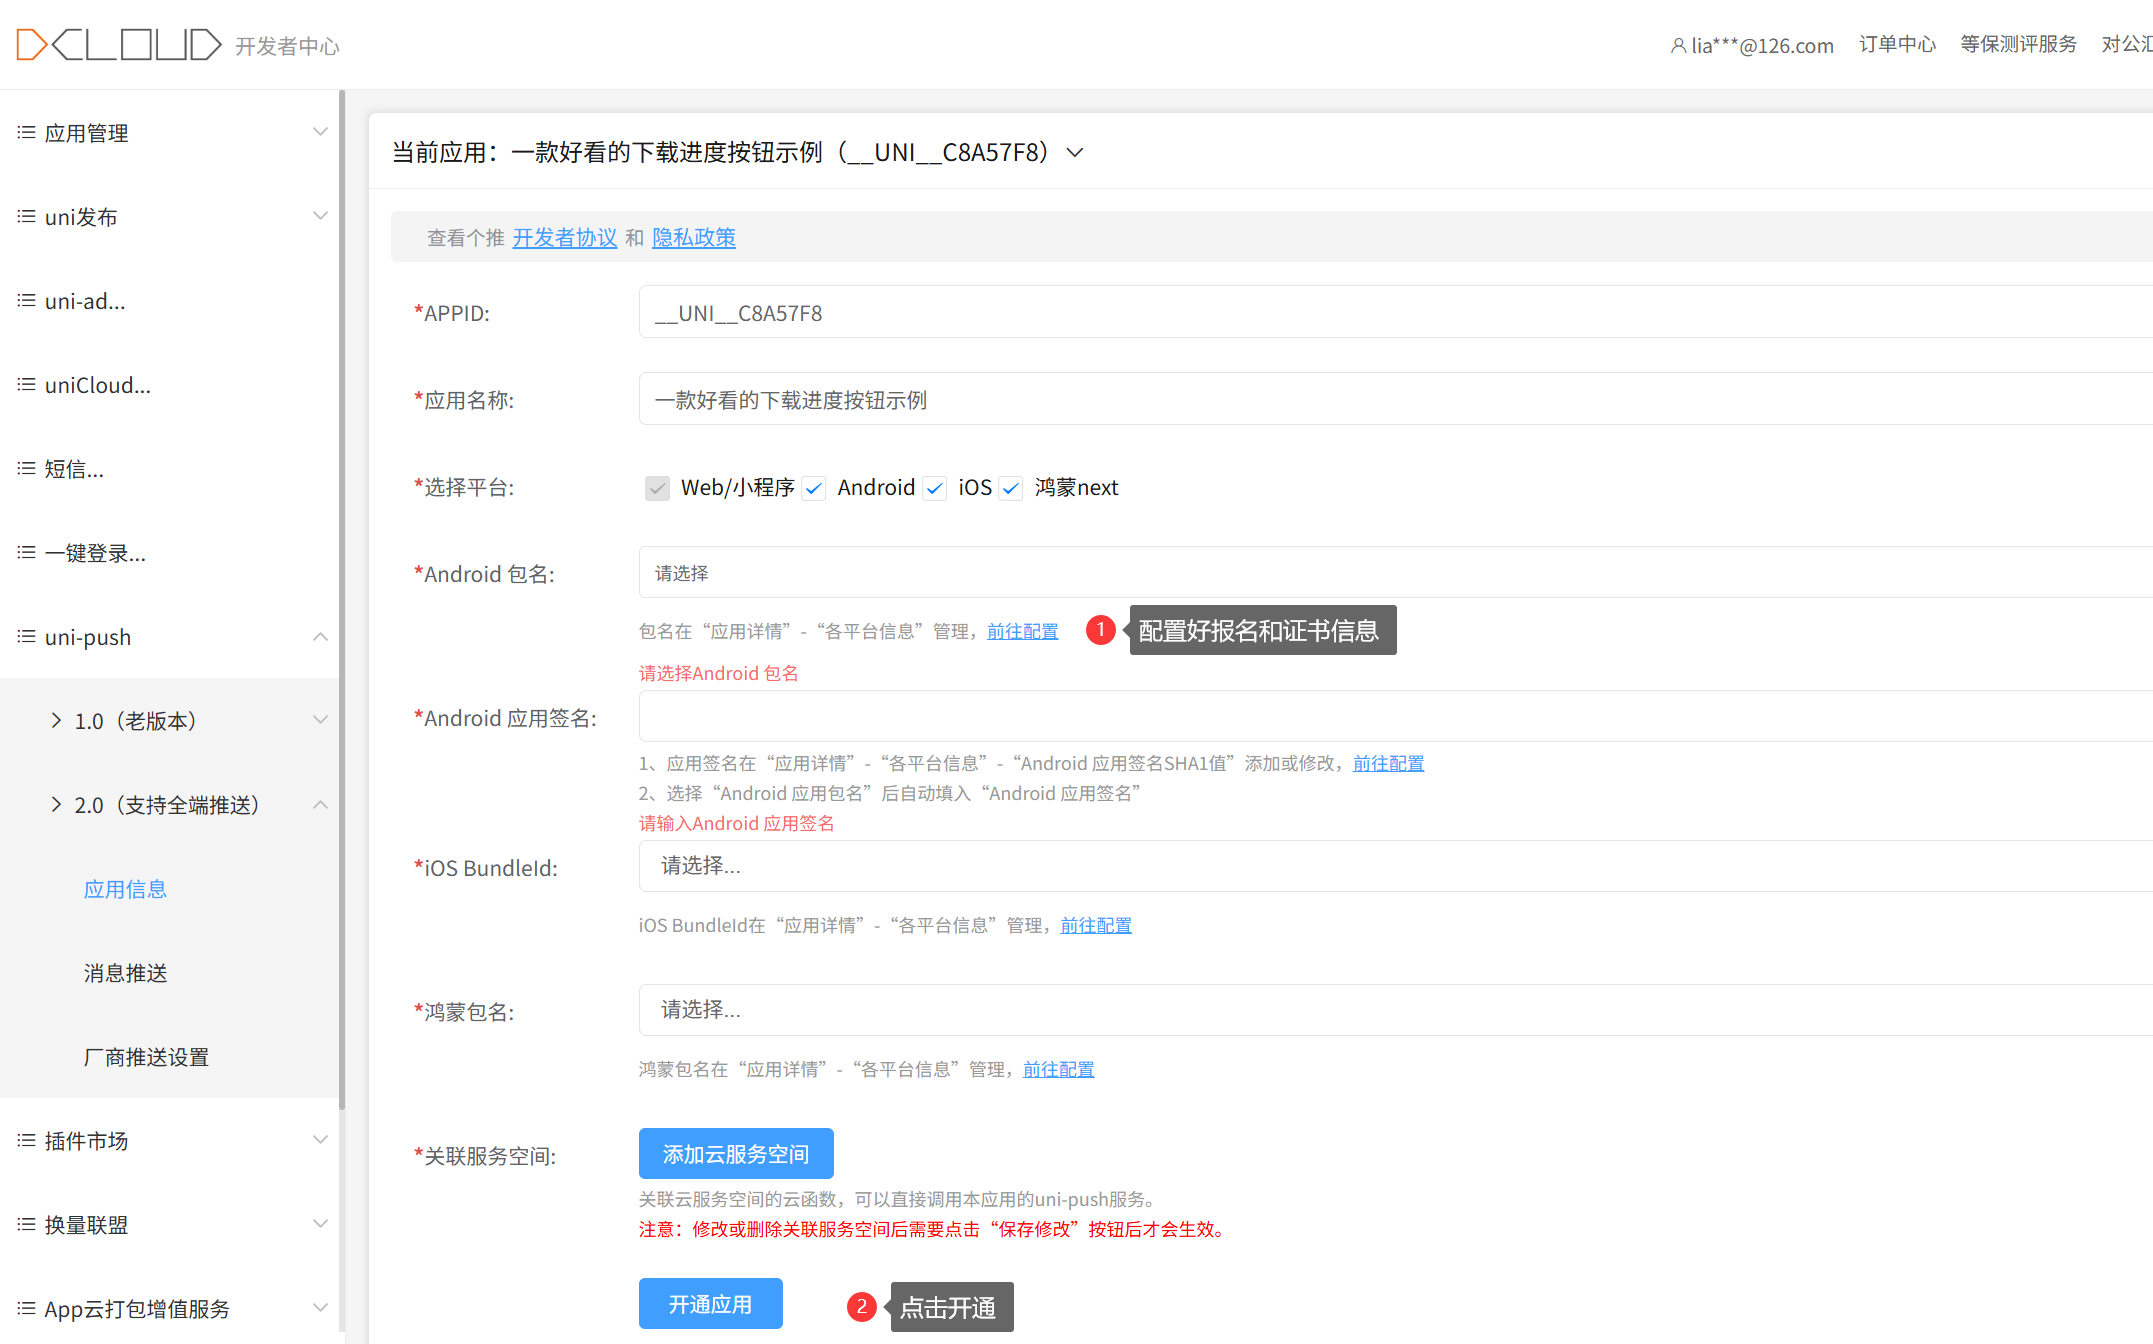
Task: Click the 添加云服务空间 button
Action: coord(736,1154)
